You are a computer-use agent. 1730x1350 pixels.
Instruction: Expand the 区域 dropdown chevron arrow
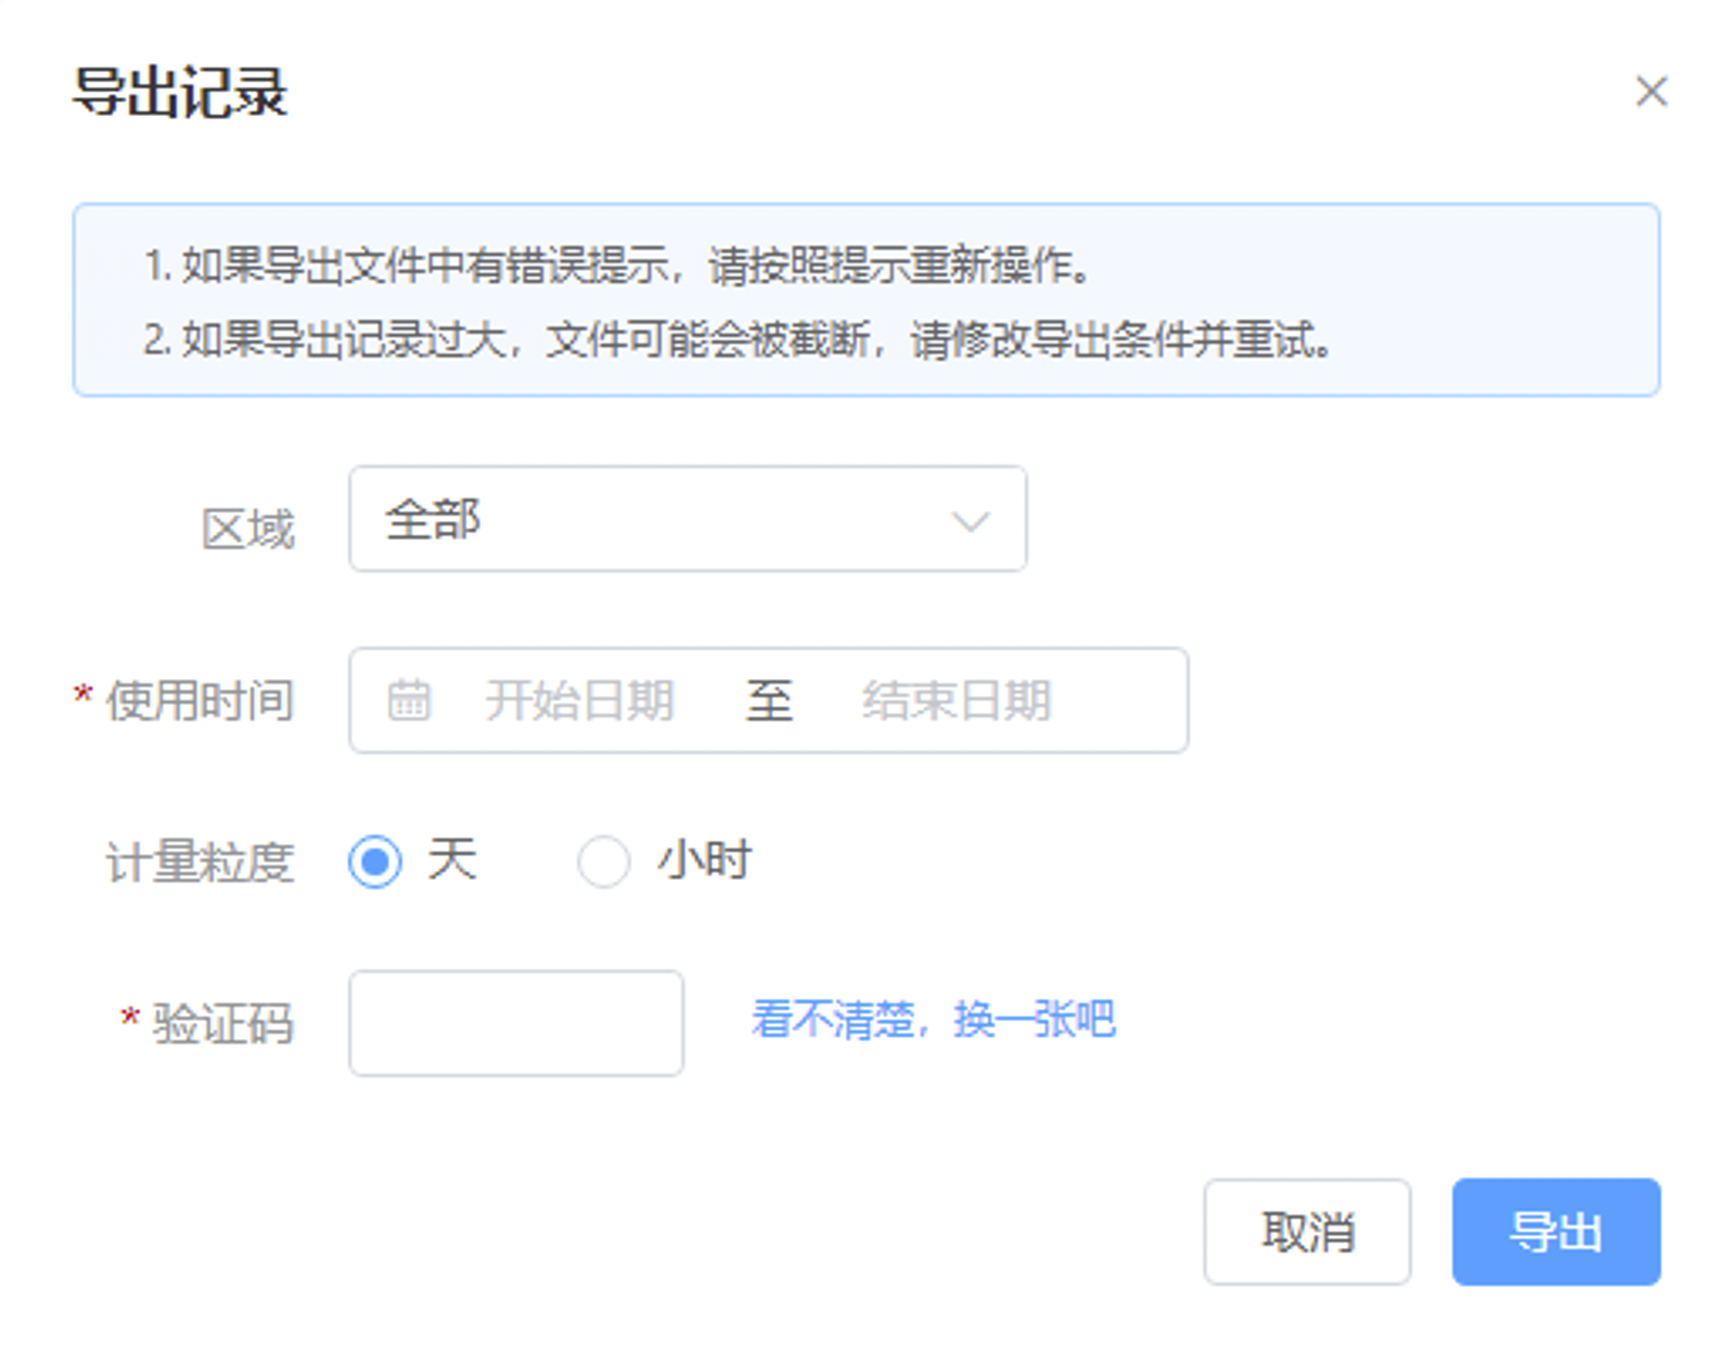click(970, 521)
